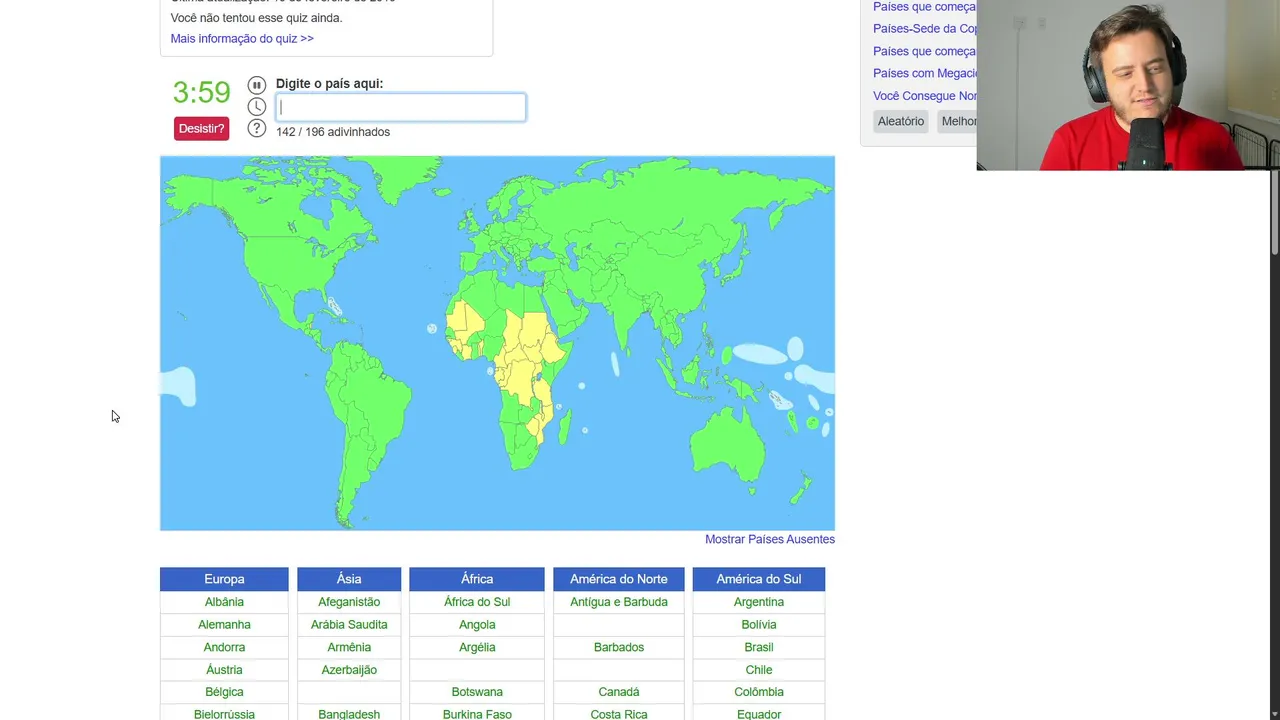This screenshot has height=720, width=1280.
Task: Open the Países-Sede da Copa link
Action: [925, 29]
